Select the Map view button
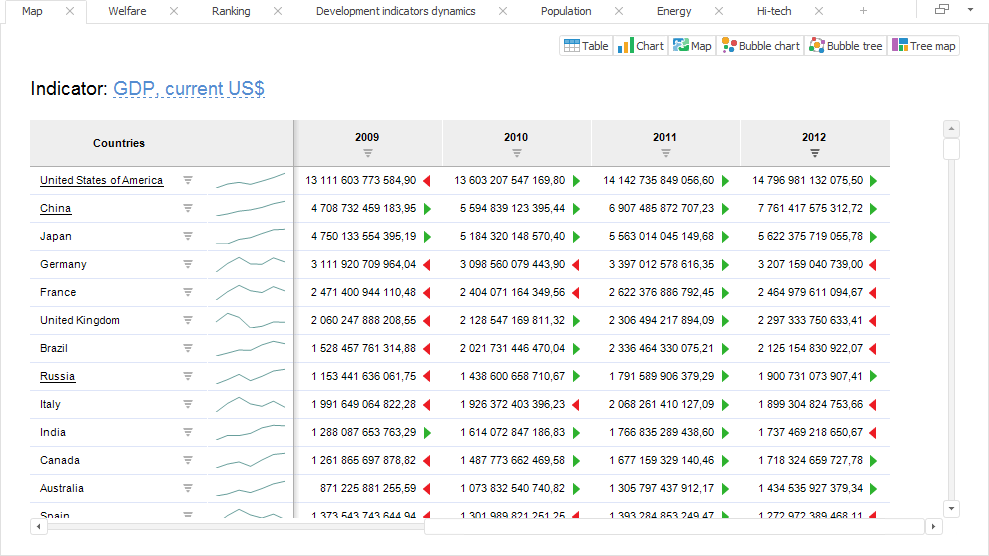The height and width of the screenshot is (556, 989). click(x=692, y=46)
